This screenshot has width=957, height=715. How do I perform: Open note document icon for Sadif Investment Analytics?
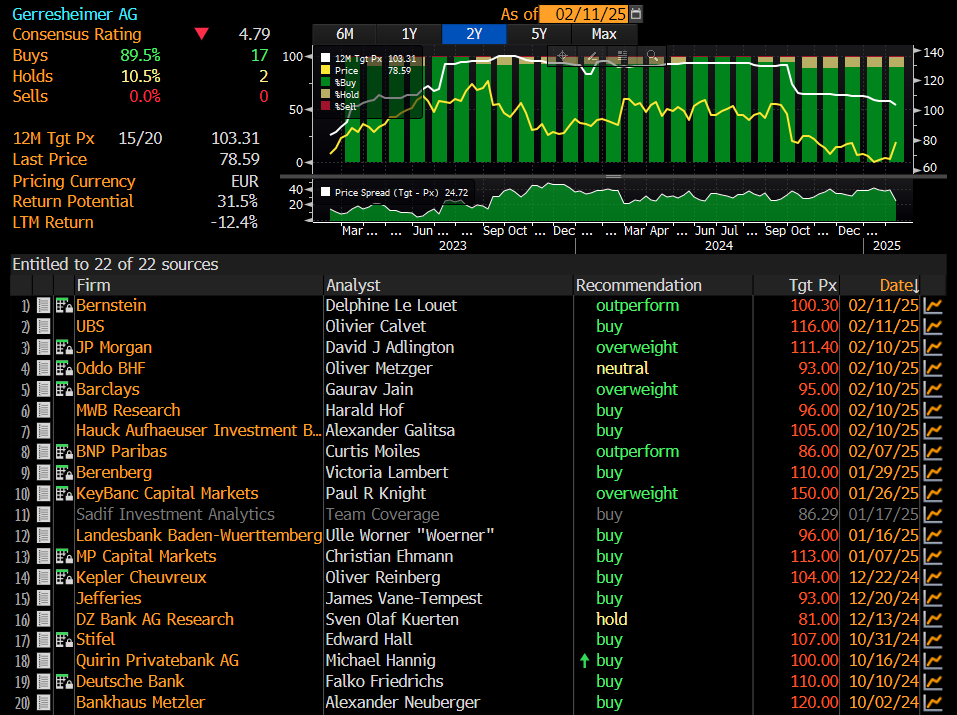[43, 515]
